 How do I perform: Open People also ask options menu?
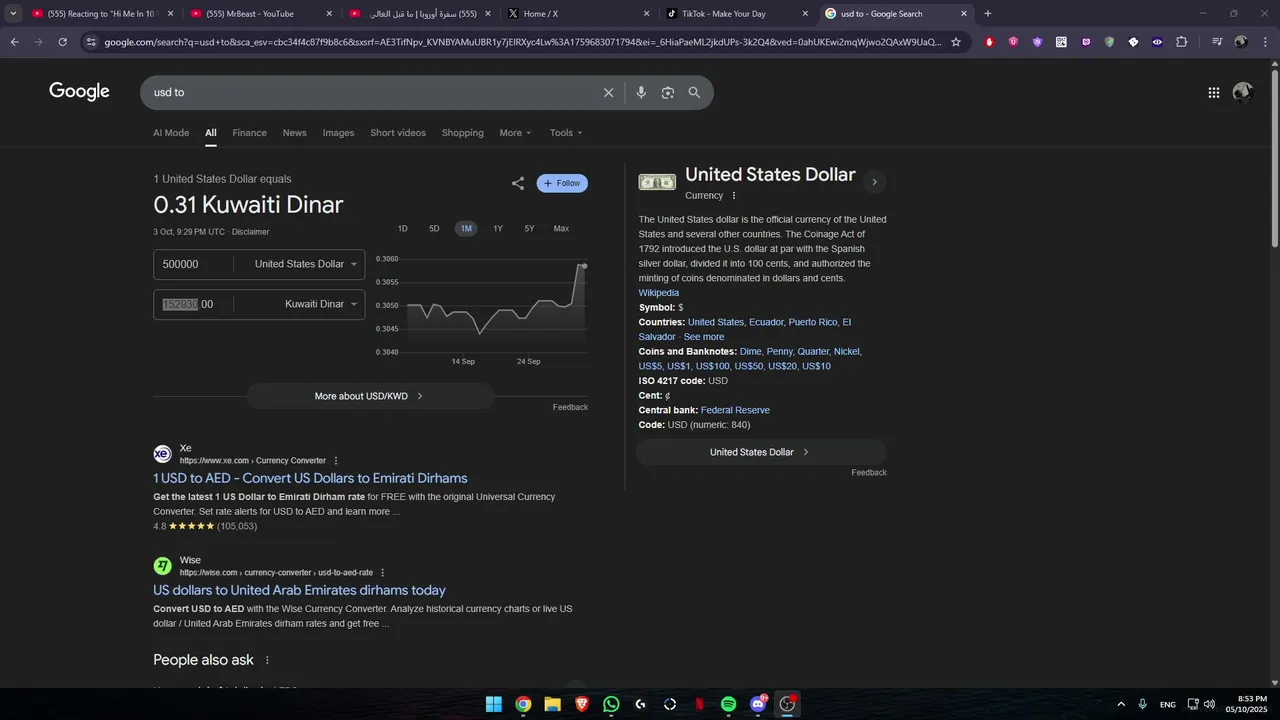tap(267, 661)
